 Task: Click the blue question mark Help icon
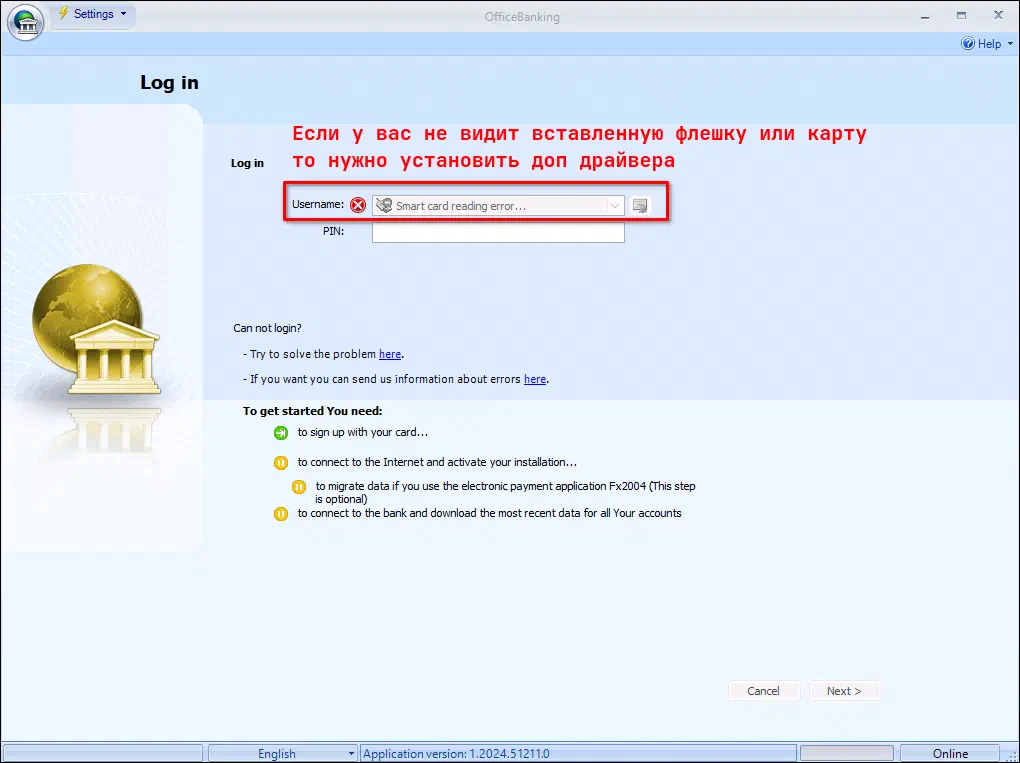(x=967, y=44)
